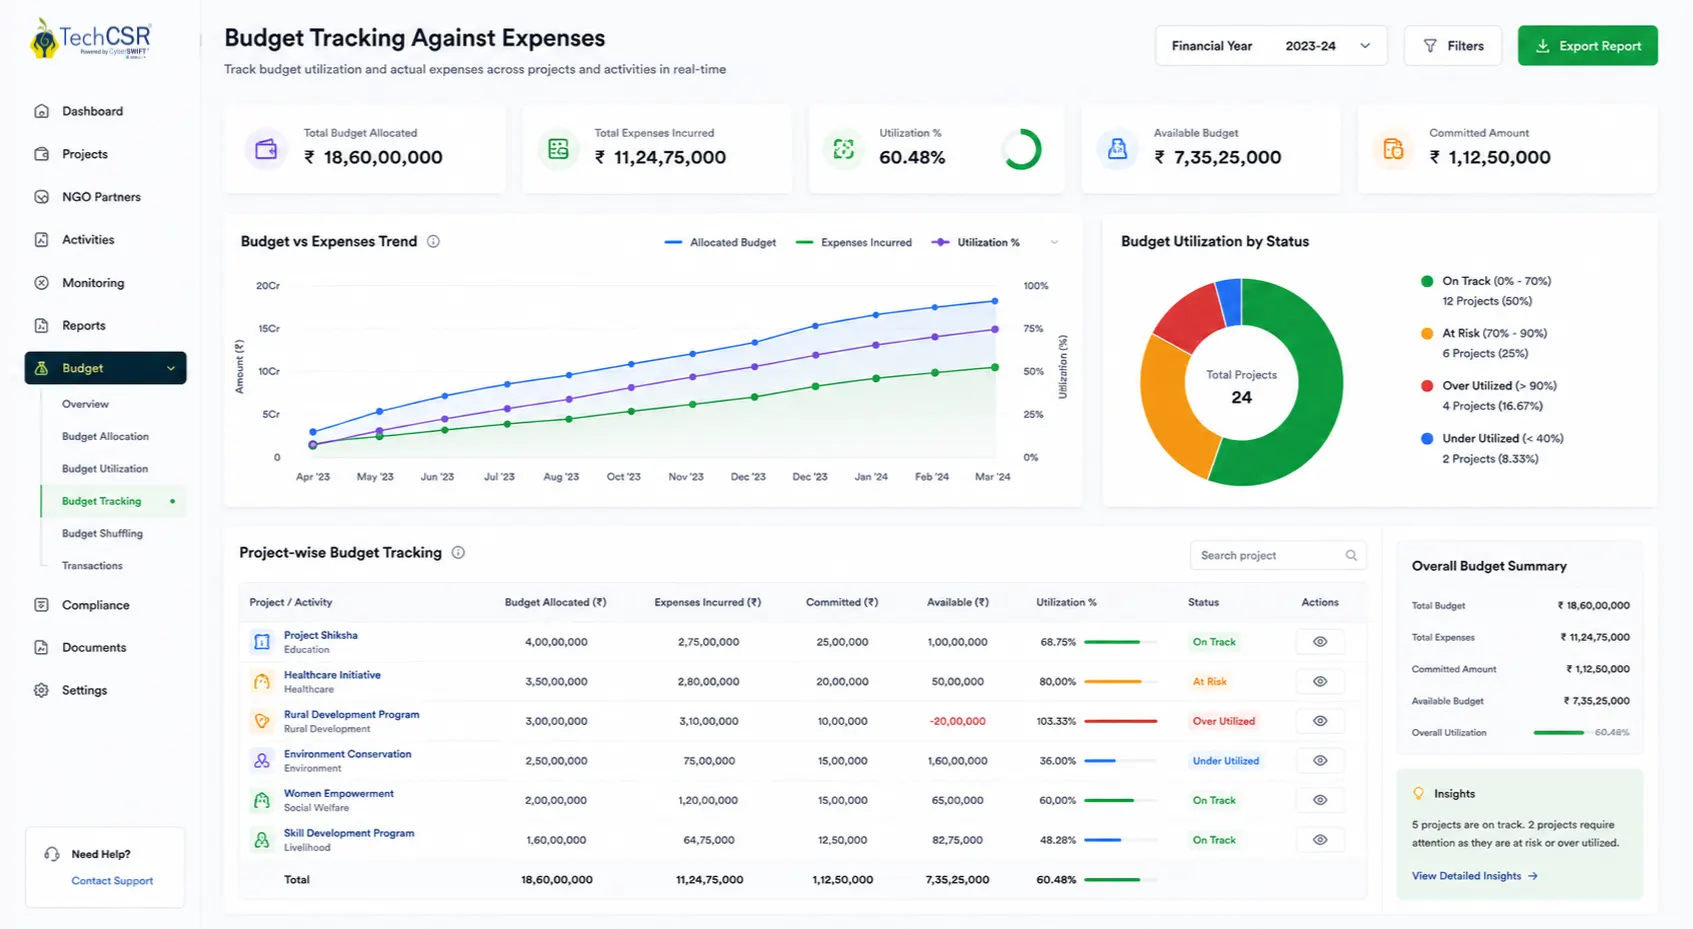Click the Dashboard sidebar icon
The height and width of the screenshot is (929, 1693).
coord(41,111)
